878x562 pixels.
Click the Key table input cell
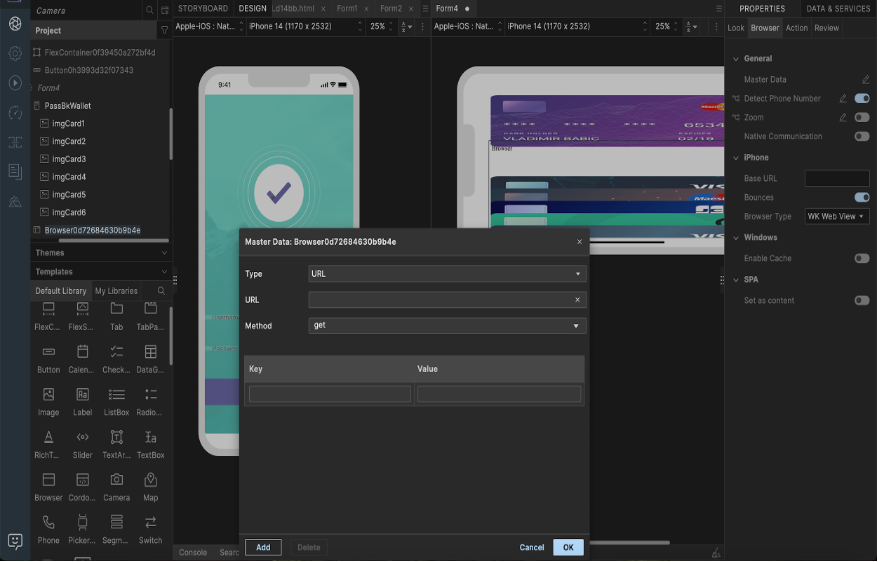tap(330, 394)
